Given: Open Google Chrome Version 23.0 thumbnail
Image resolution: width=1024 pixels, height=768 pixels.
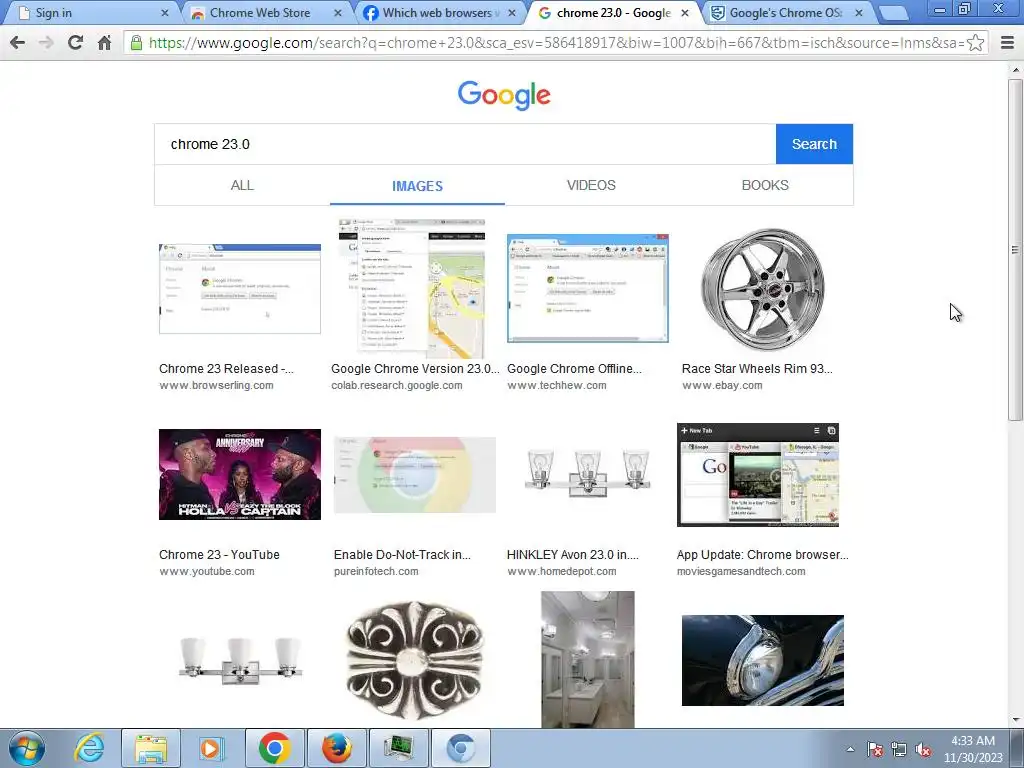Looking at the screenshot, I should pyautogui.click(x=412, y=289).
